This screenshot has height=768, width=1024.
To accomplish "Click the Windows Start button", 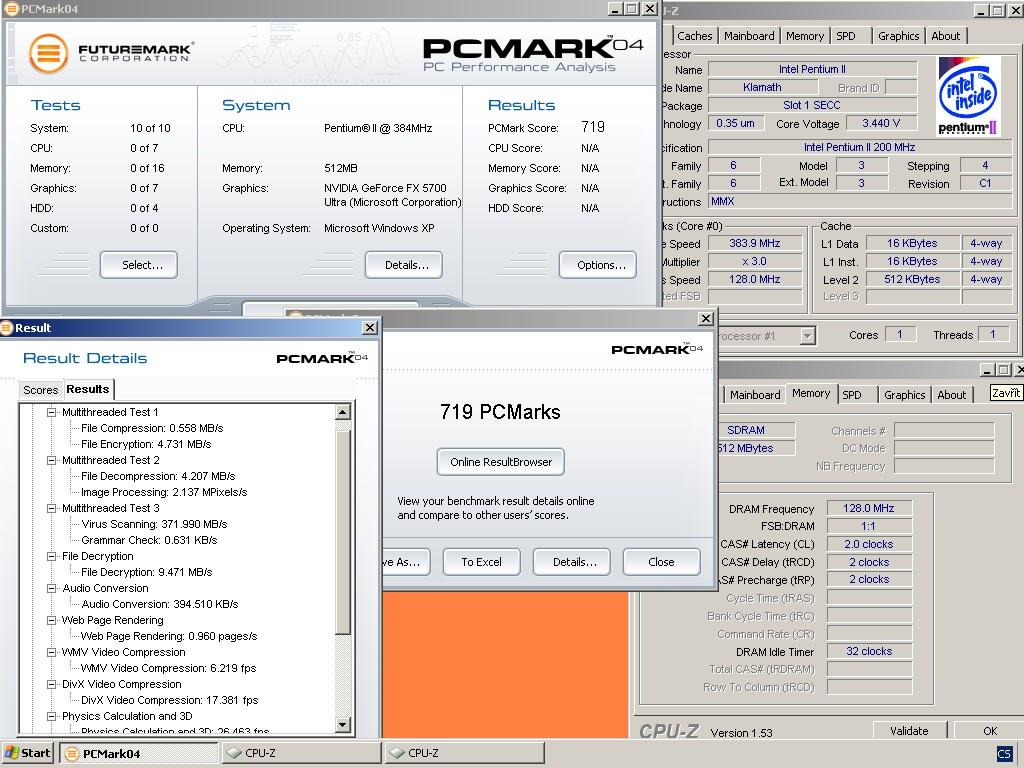I will 27,752.
